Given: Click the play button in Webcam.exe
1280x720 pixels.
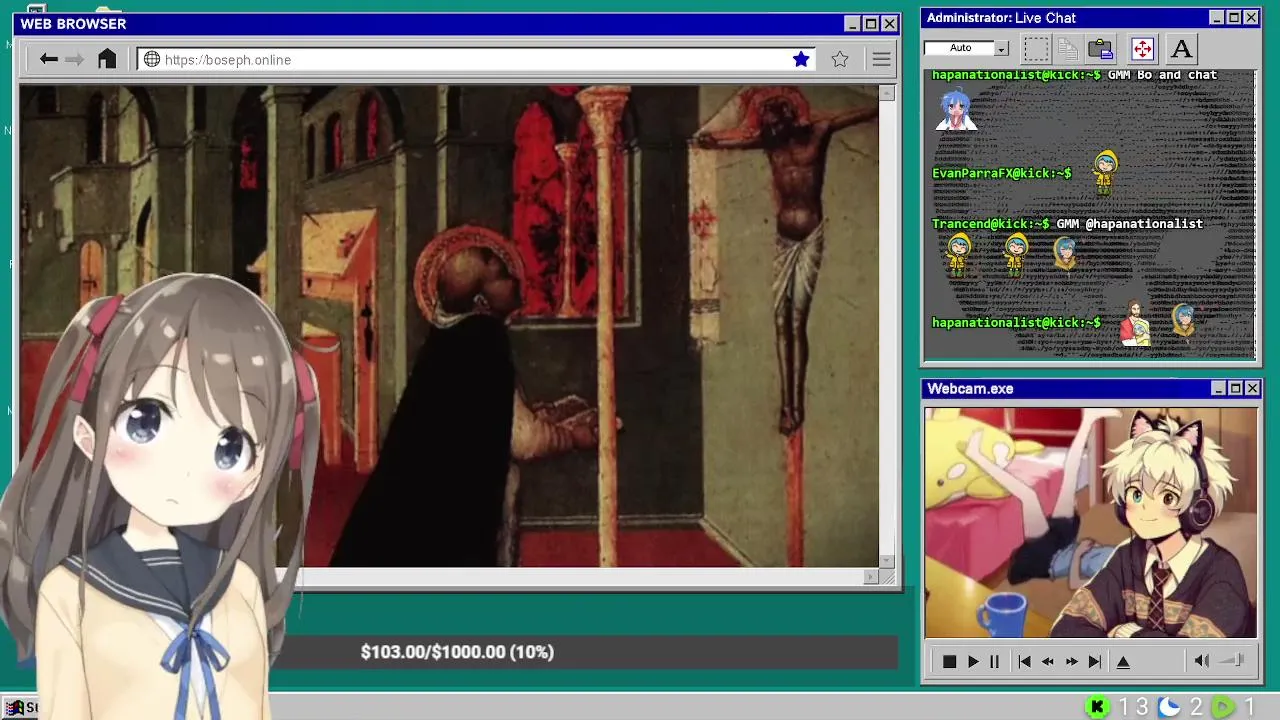Looking at the screenshot, I should point(973,661).
